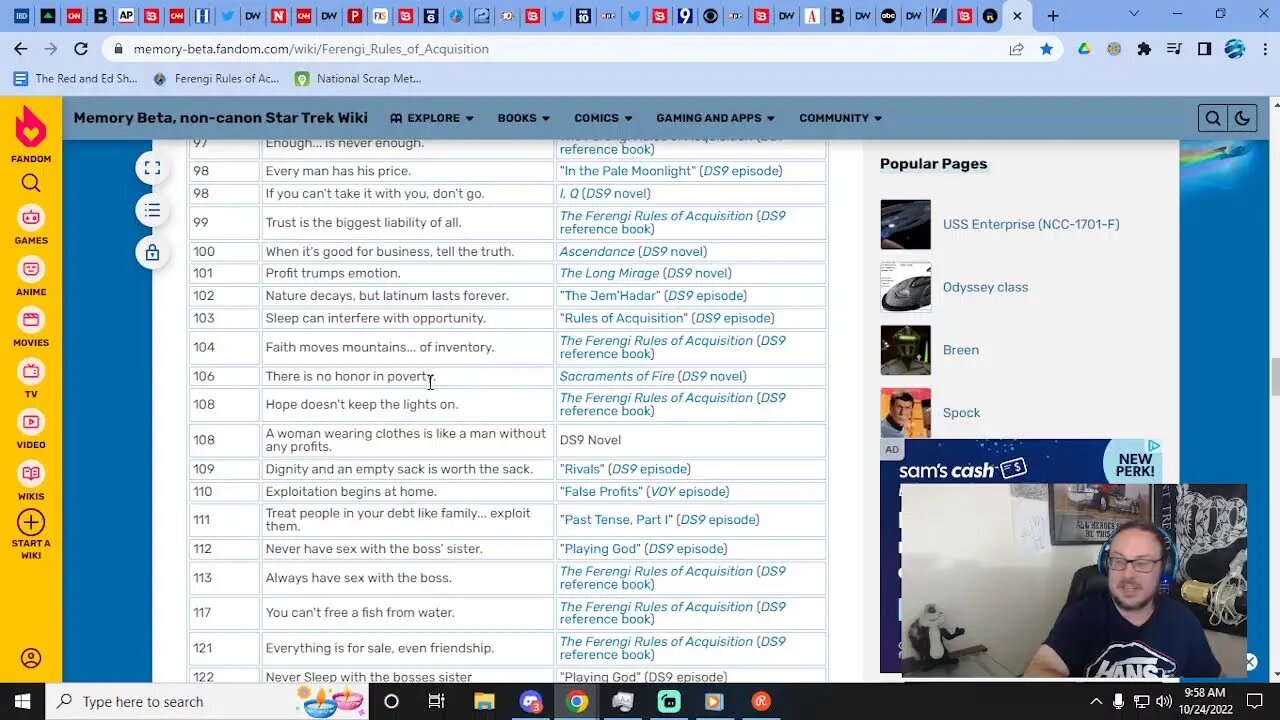
Task: Click the wiki header search icon
Action: pyautogui.click(x=1213, y=118)
